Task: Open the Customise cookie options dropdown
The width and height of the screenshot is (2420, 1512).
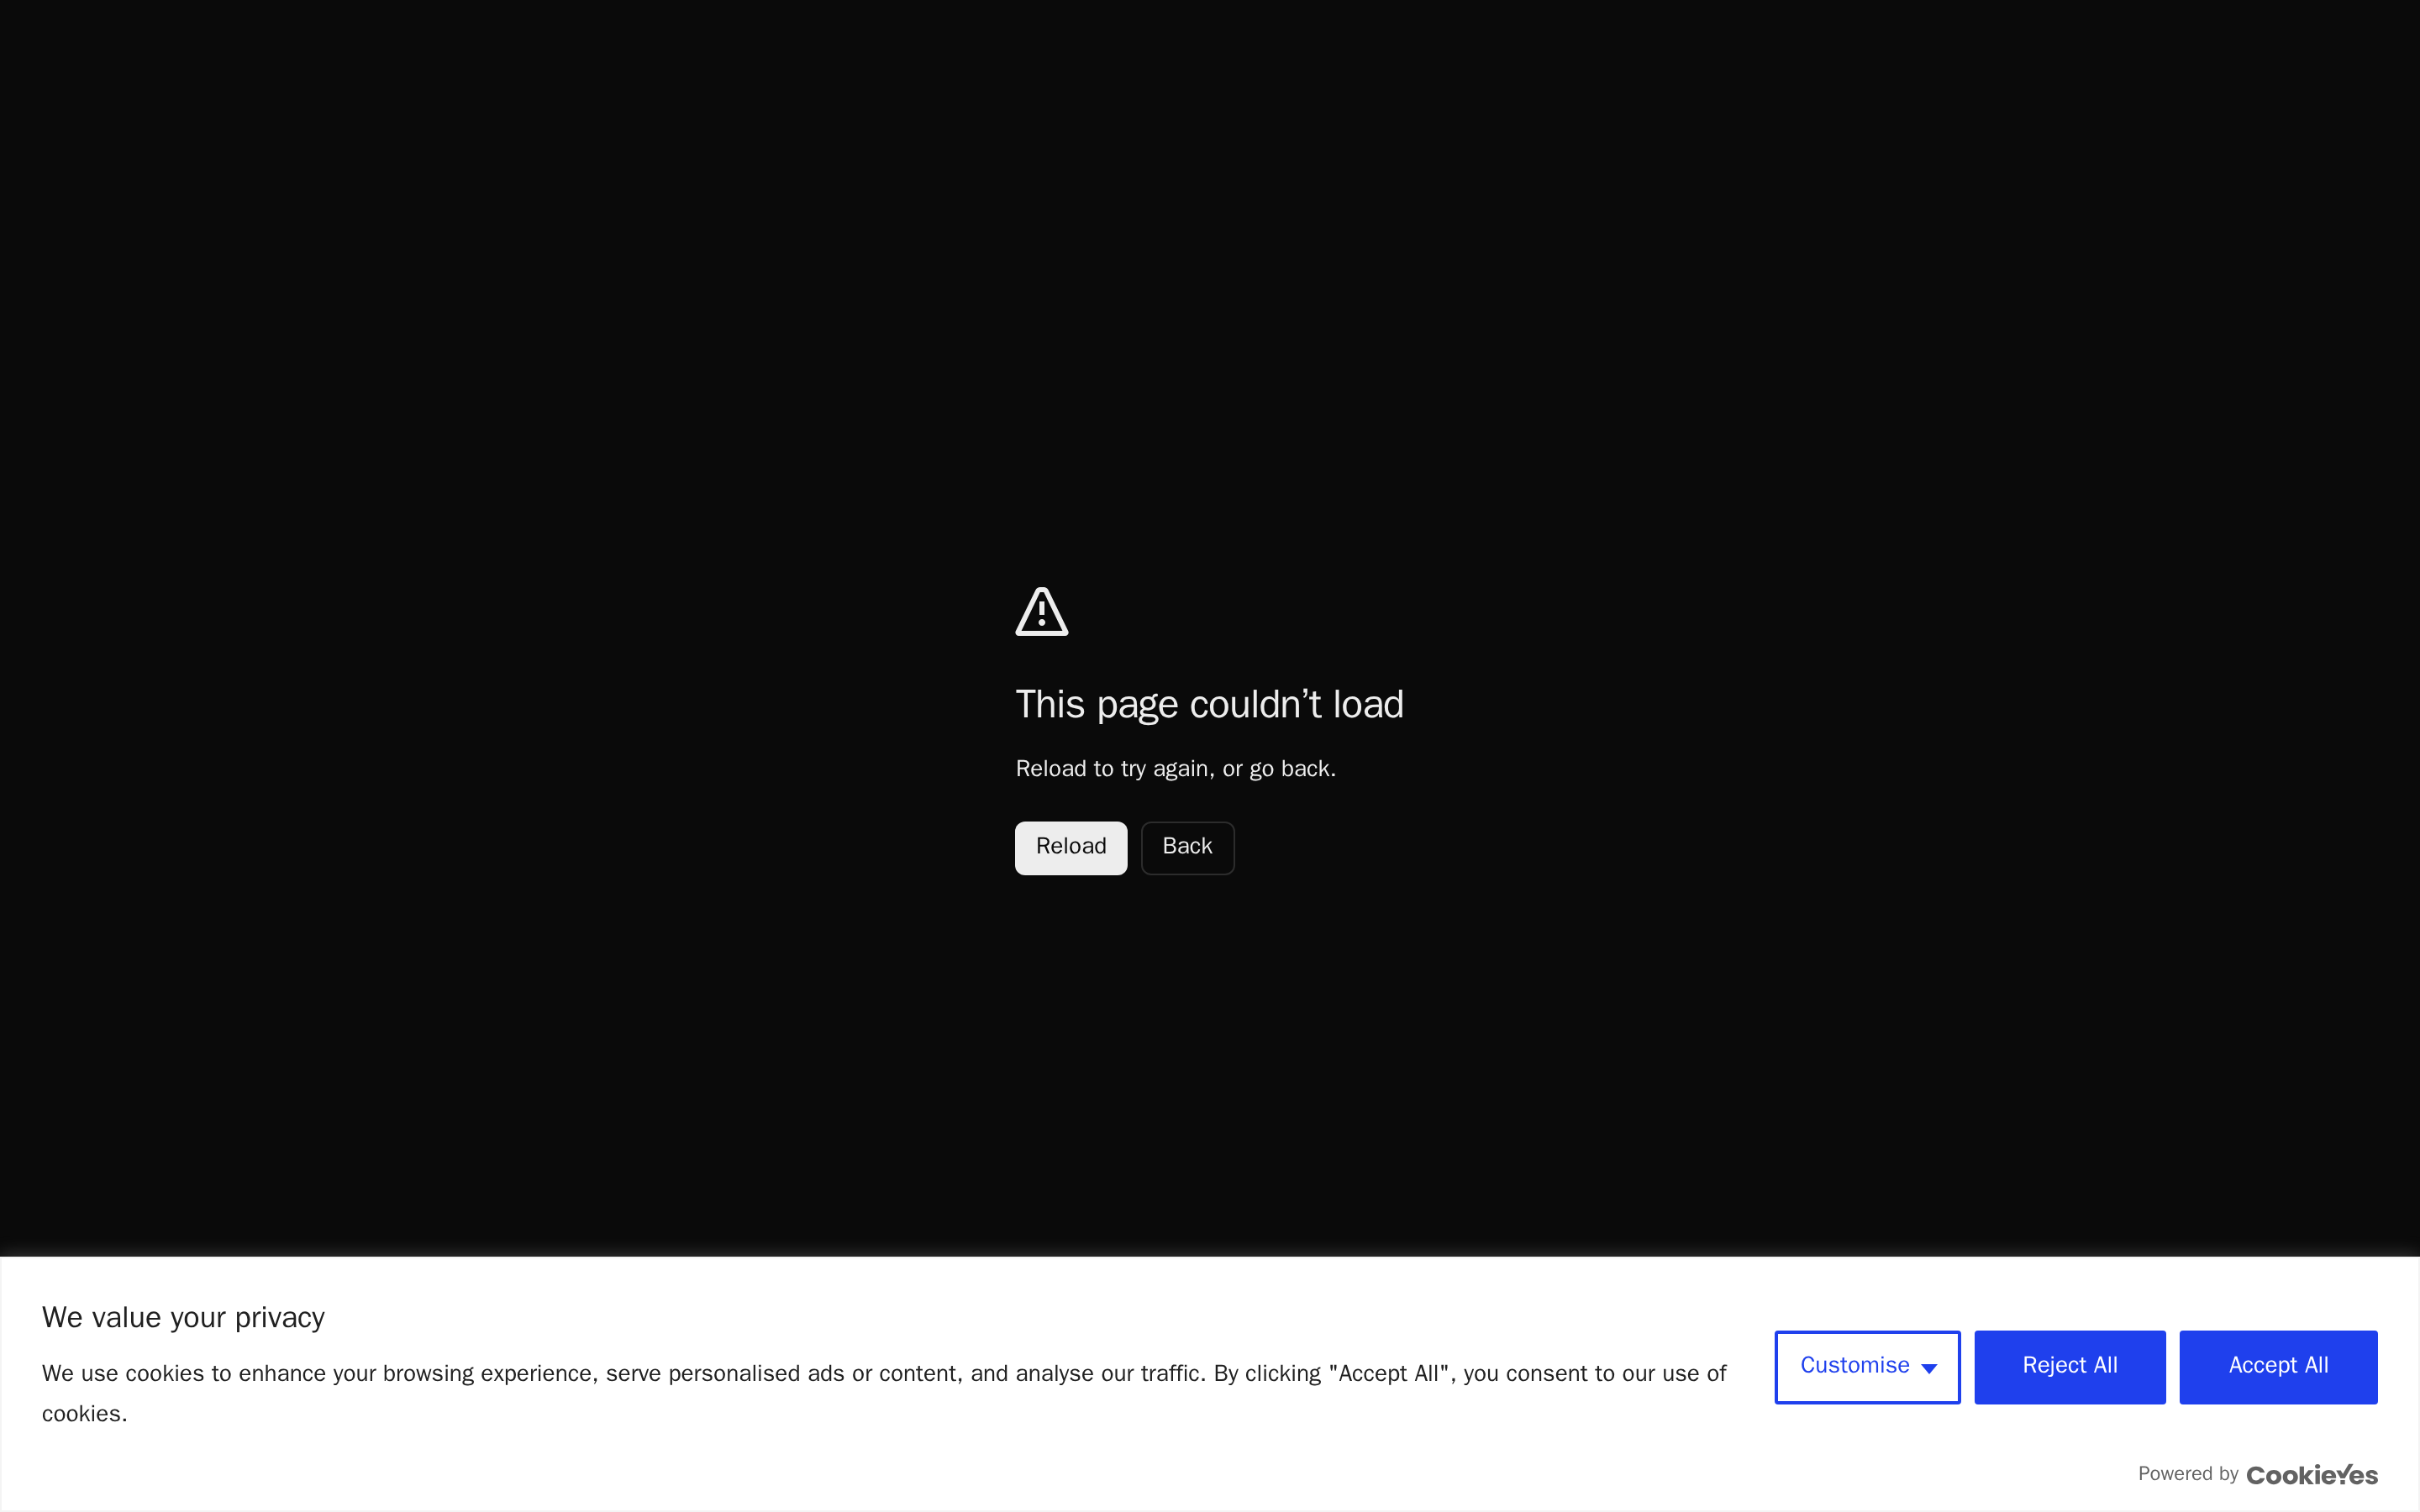Action: pos(1867,1367)
